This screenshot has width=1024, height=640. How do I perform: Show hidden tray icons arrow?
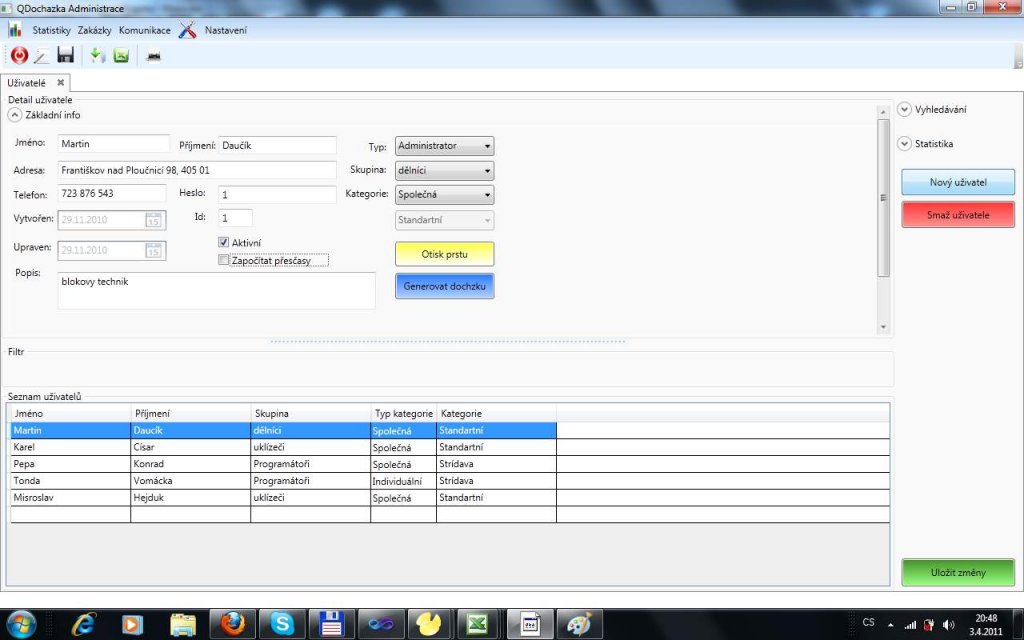(x=890, y=624)
